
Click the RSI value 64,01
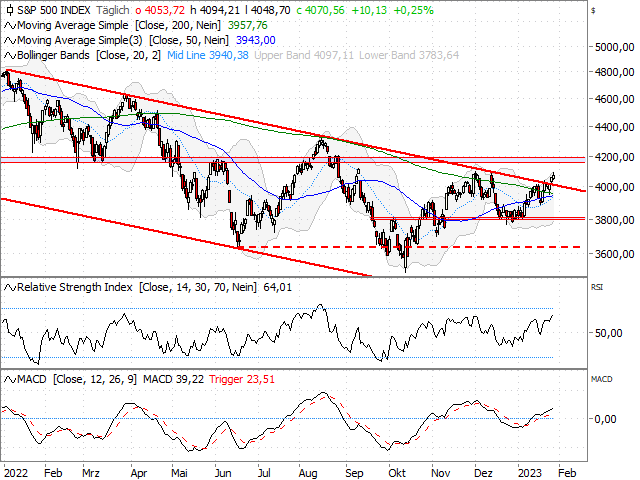click(278, 288)
